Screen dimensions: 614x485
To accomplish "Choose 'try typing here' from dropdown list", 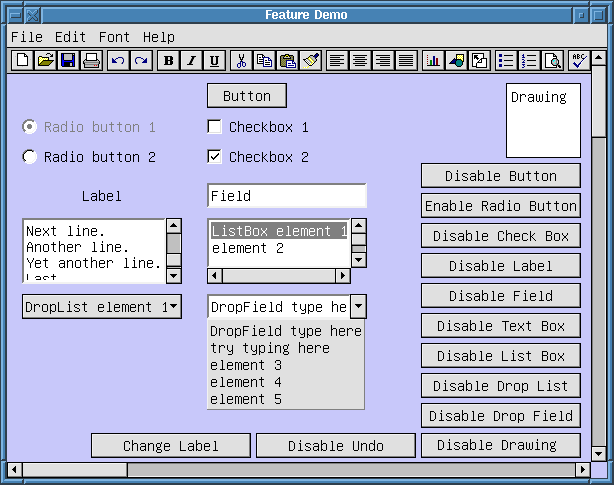I will tap(285, 348).
